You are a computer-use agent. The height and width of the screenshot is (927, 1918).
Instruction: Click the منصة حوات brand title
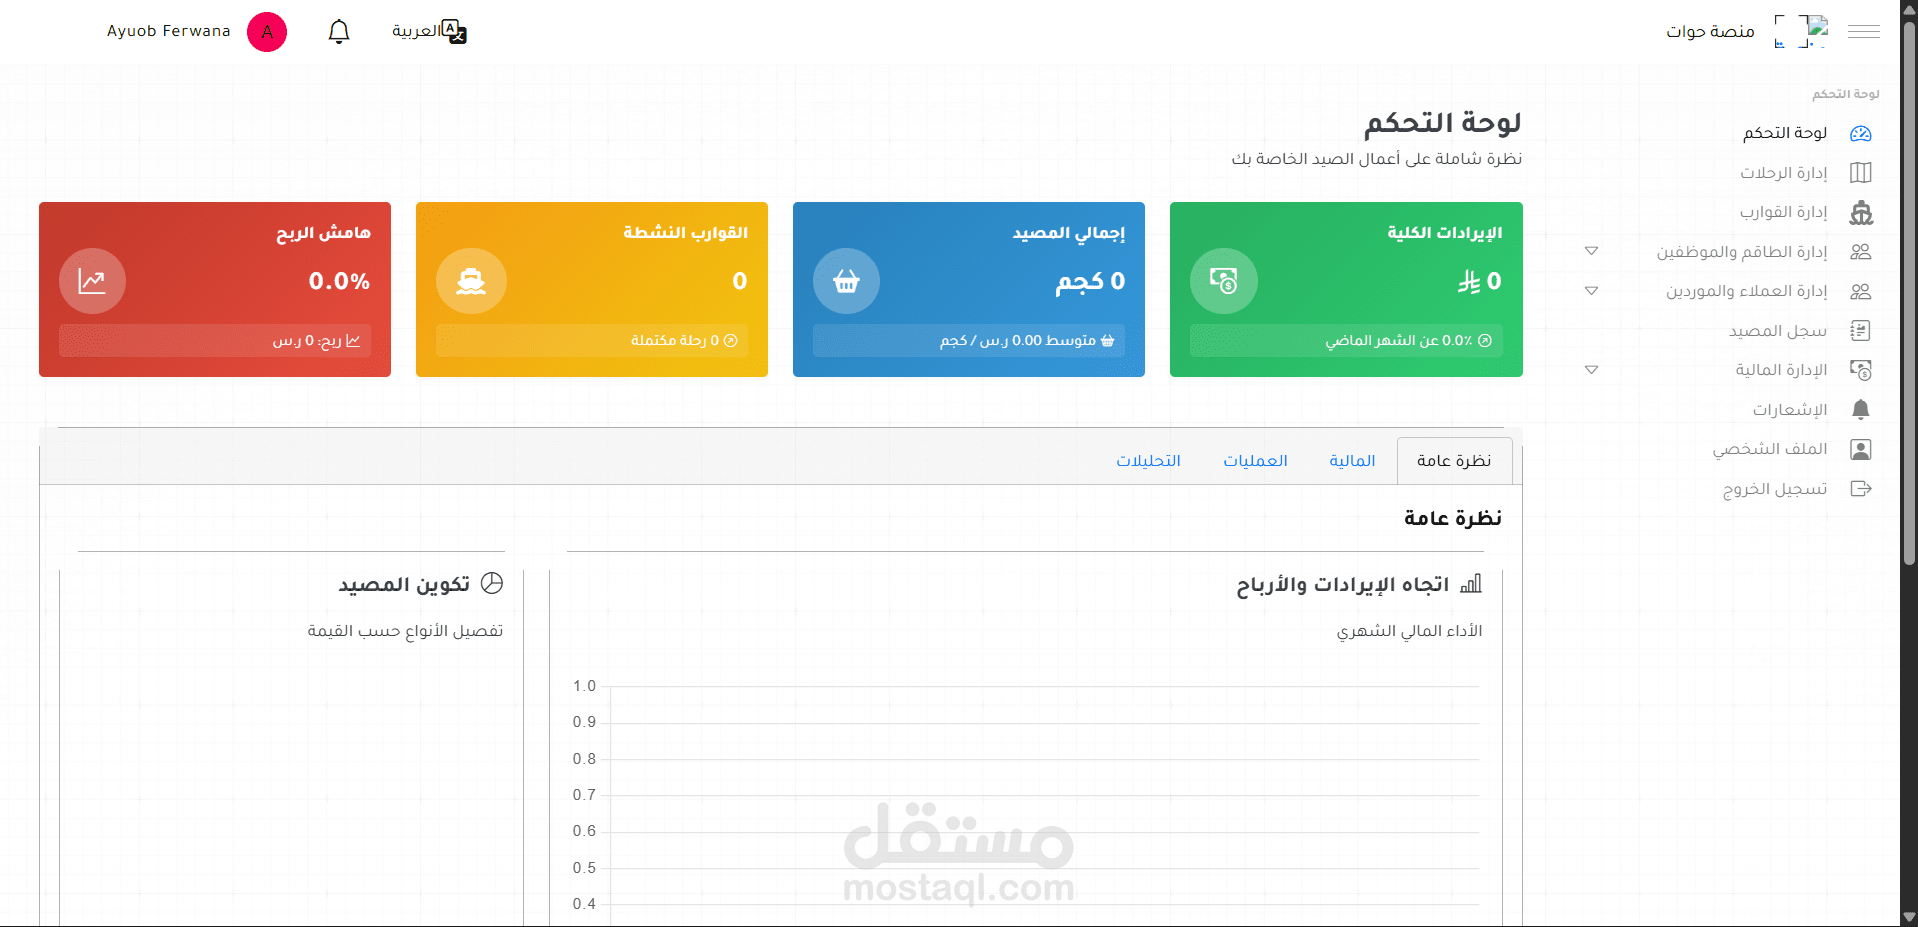(1710, 32)
